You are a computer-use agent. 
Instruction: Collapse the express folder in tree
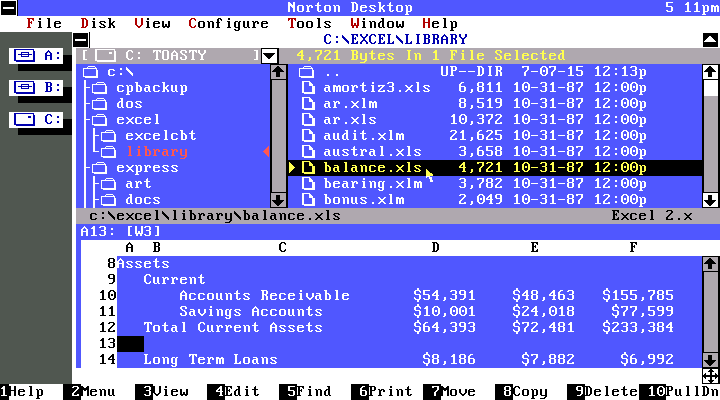click(x=99, y=168)
